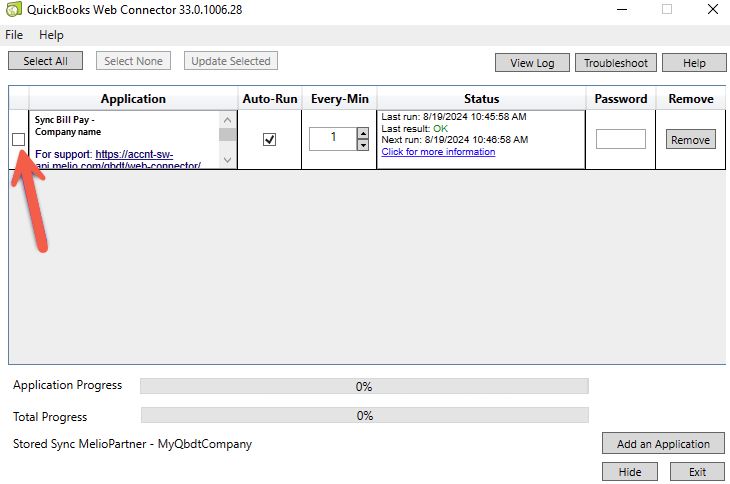Open the support URL link

pos(135,154)
